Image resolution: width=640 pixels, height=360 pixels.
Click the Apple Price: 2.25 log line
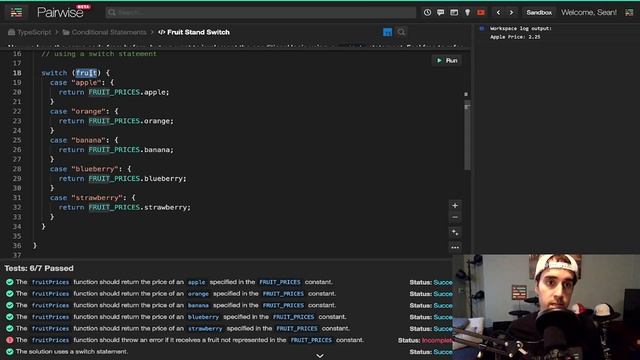(x=515, y=37)
